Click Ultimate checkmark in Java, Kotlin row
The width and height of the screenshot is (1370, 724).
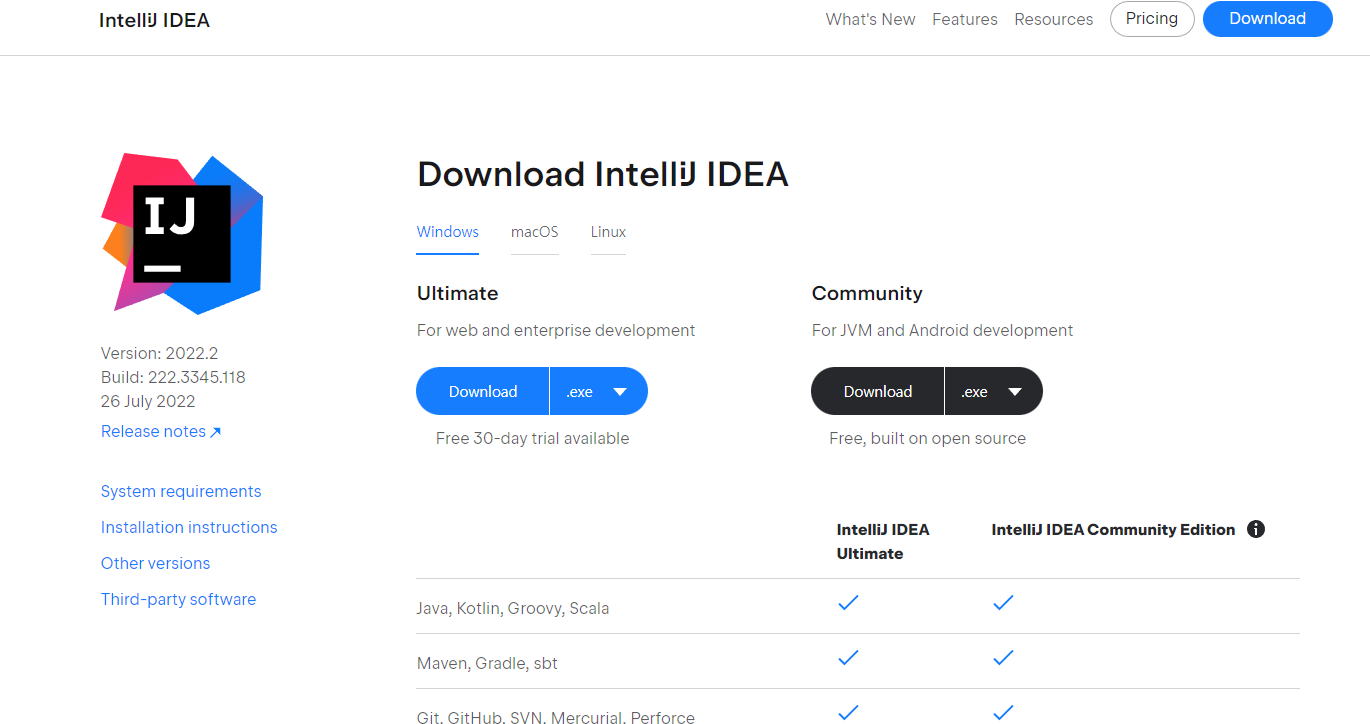tap(848, 602)
